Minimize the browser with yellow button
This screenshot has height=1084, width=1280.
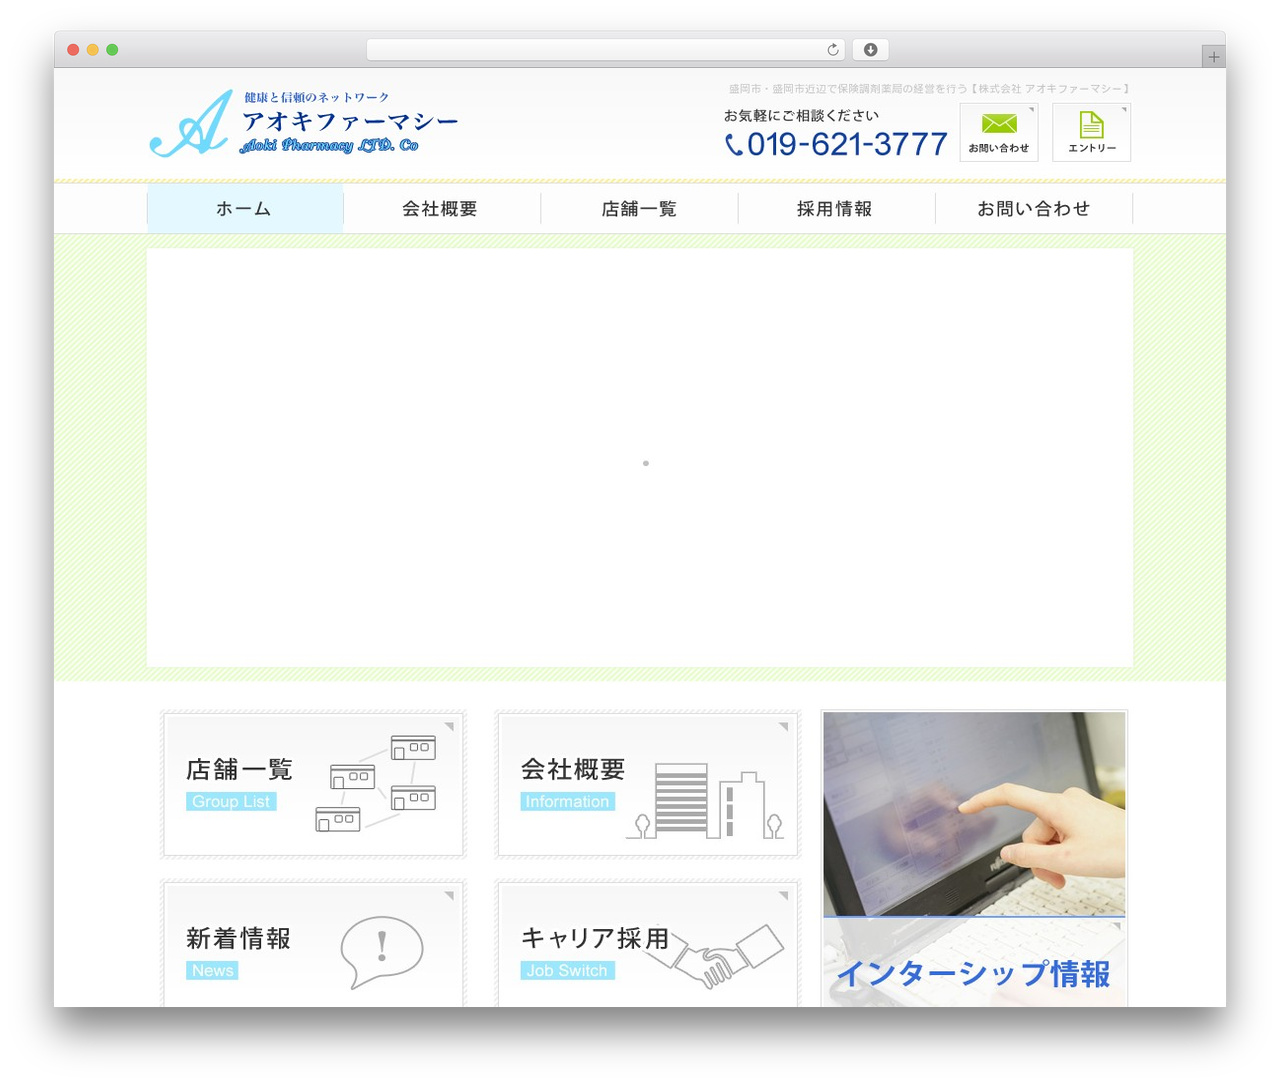(93, 50)
